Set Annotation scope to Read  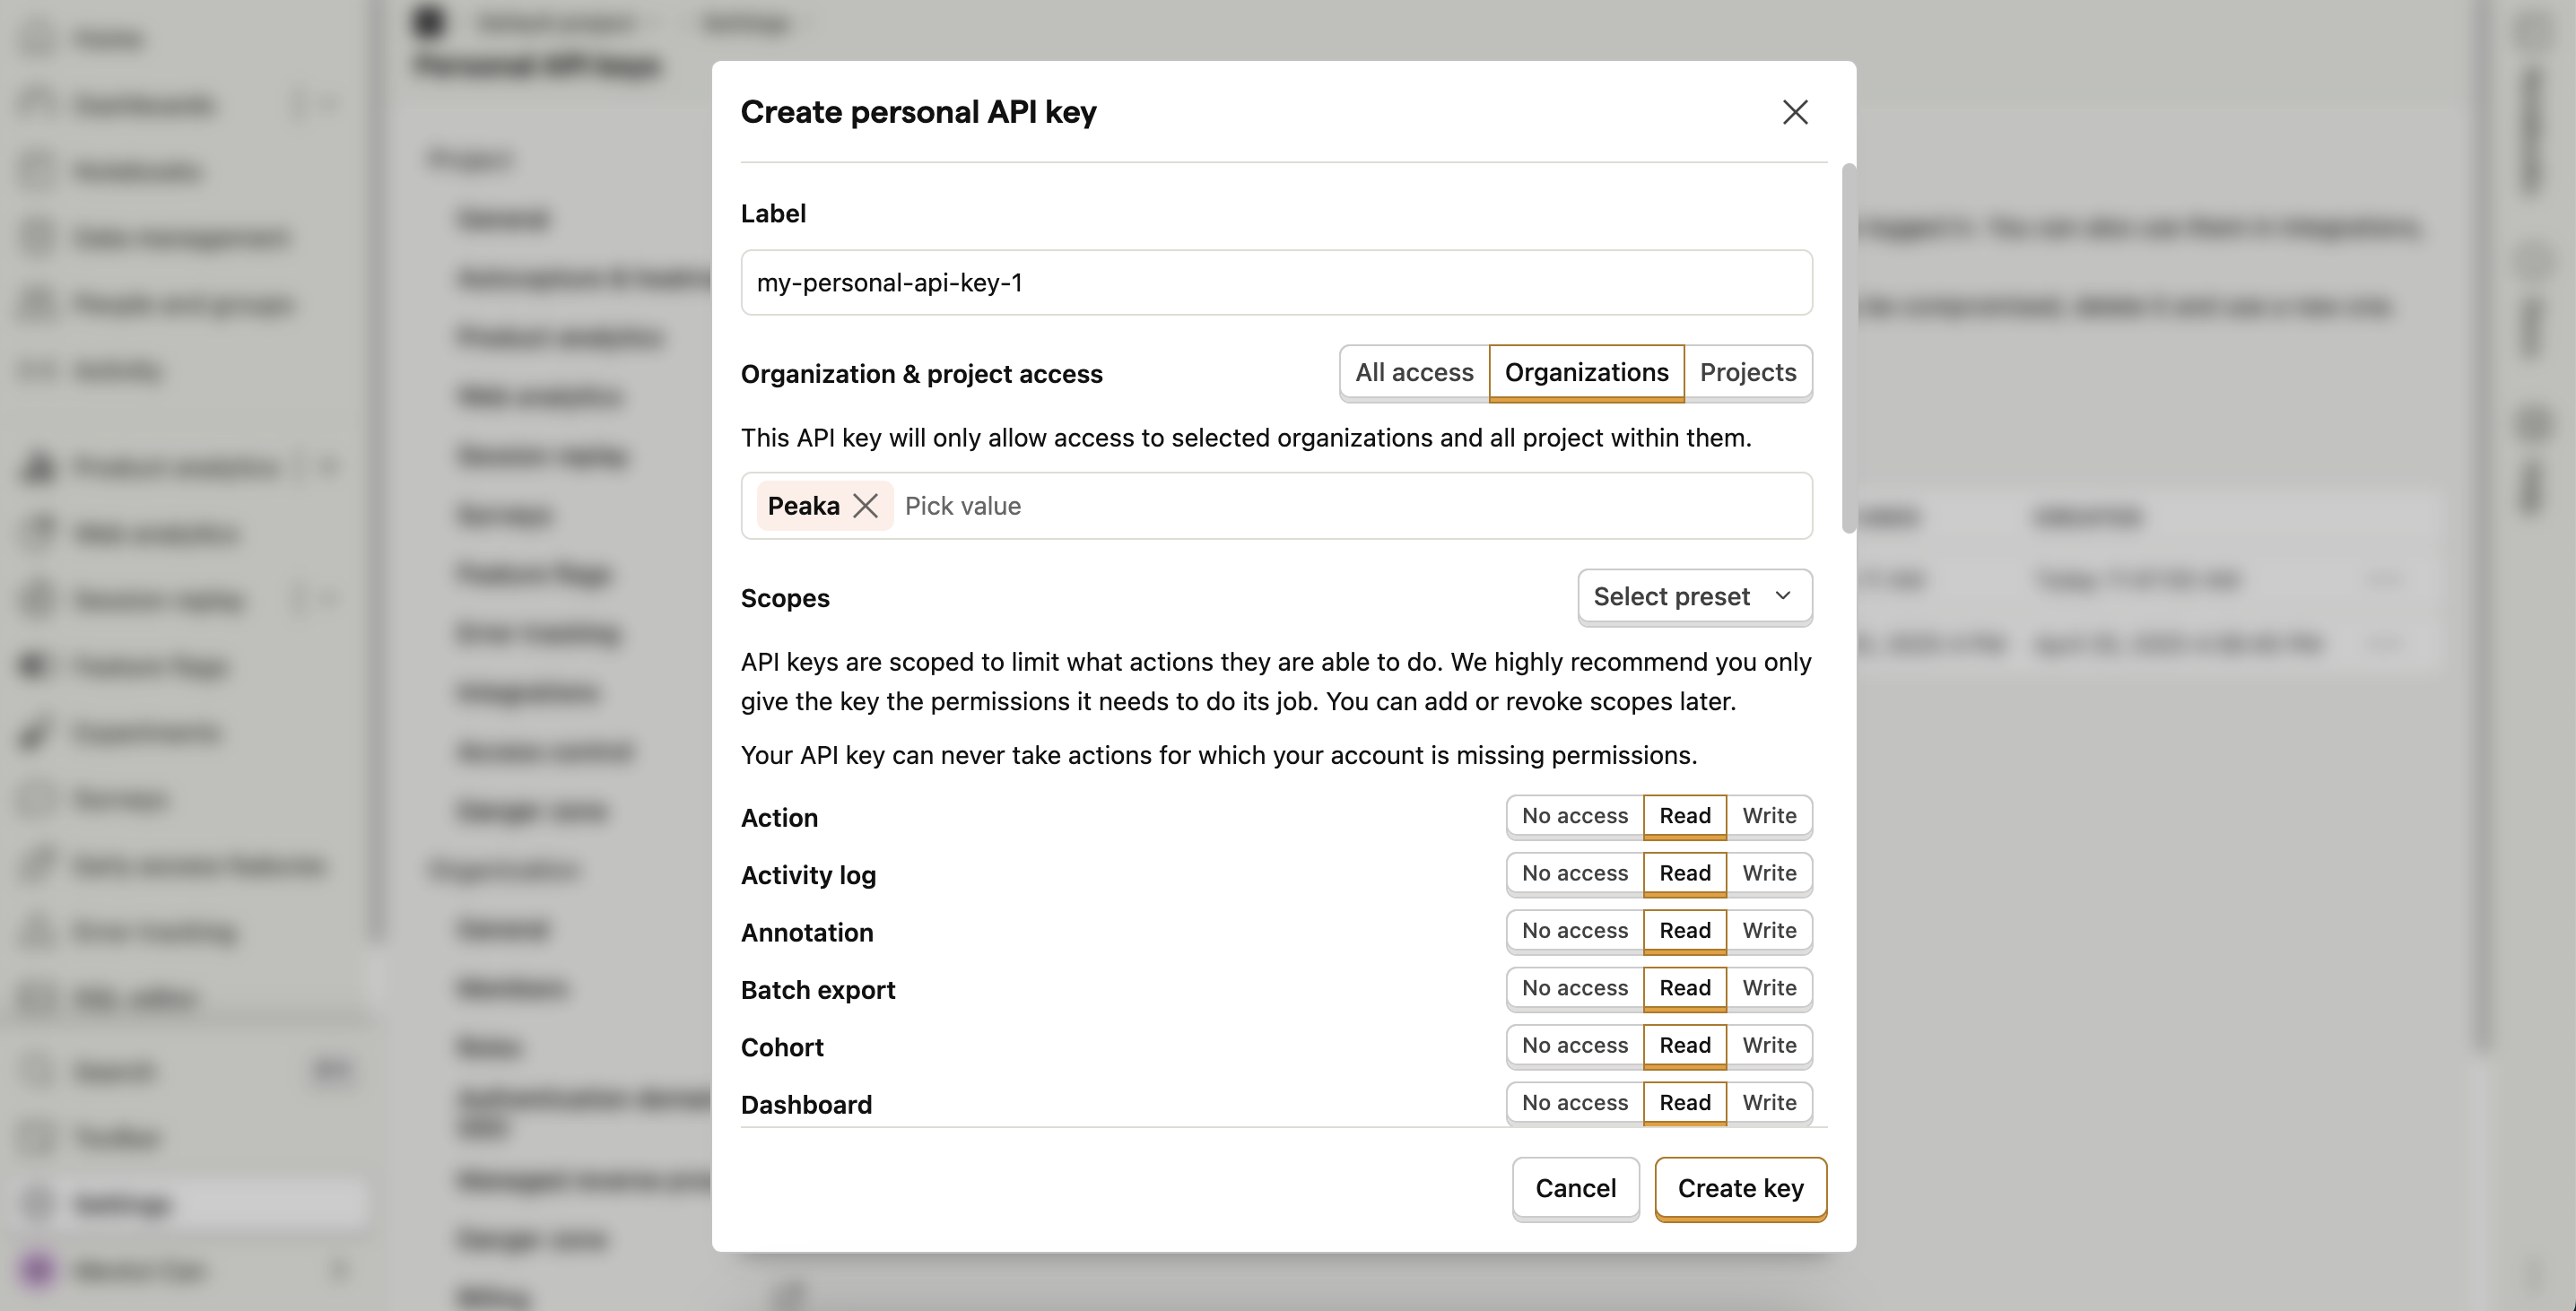coord(1685,931)
